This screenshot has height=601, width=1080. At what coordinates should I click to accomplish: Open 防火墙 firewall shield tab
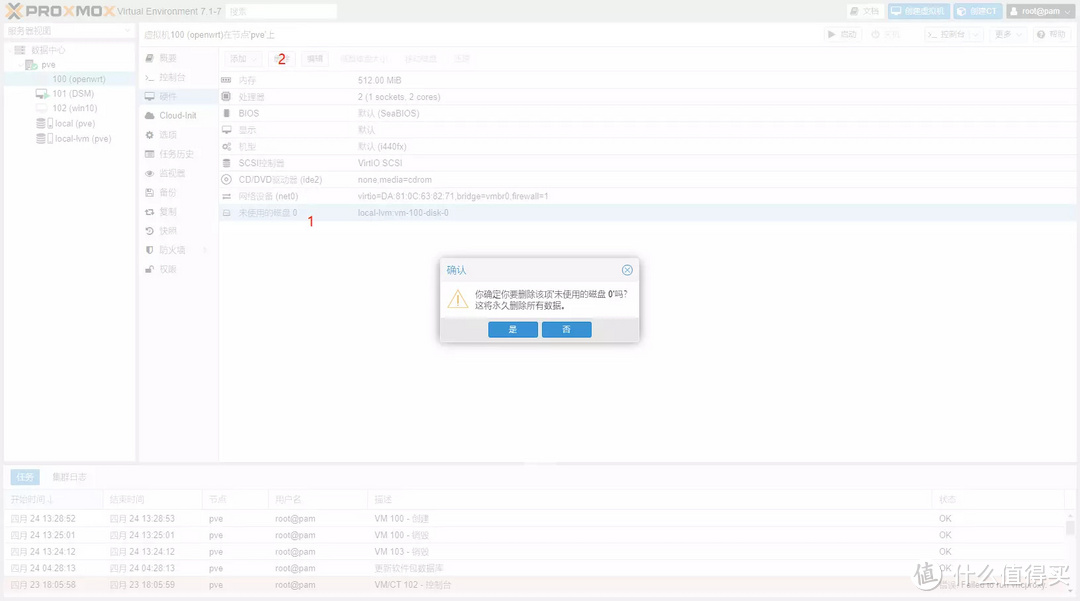point(178,250)
